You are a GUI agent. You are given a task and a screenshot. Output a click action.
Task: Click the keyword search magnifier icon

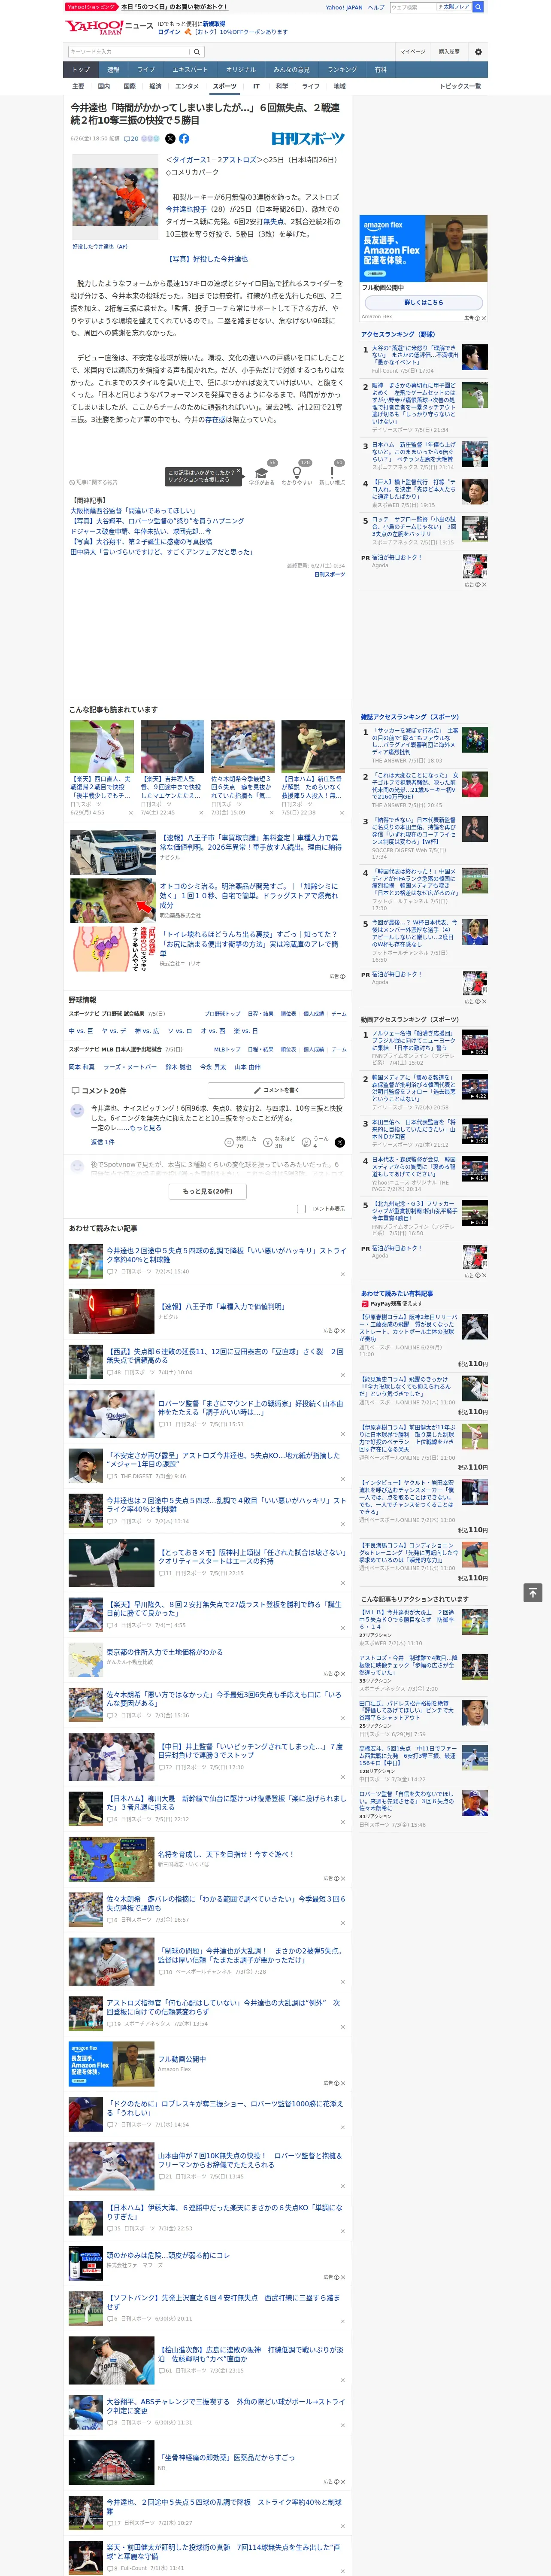point(197,52)
